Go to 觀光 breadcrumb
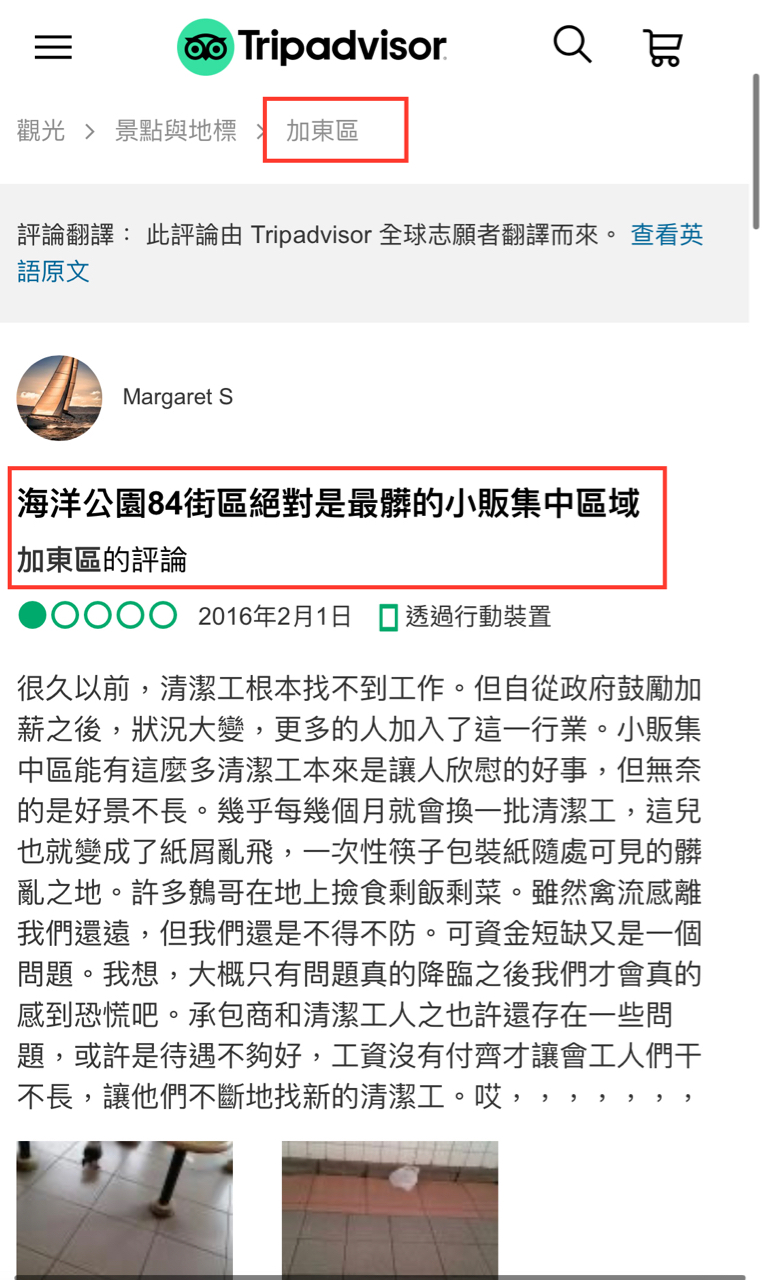 tap(41, 130)
